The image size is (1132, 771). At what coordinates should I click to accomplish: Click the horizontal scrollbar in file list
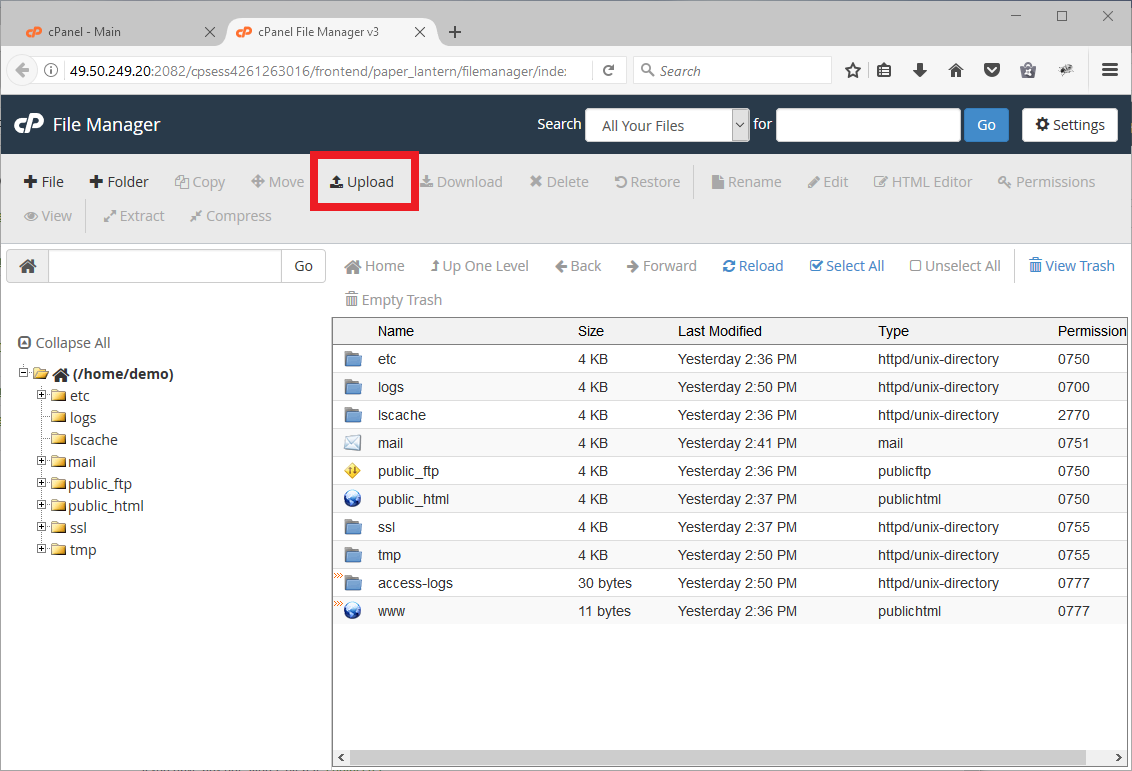click(700, 759)
